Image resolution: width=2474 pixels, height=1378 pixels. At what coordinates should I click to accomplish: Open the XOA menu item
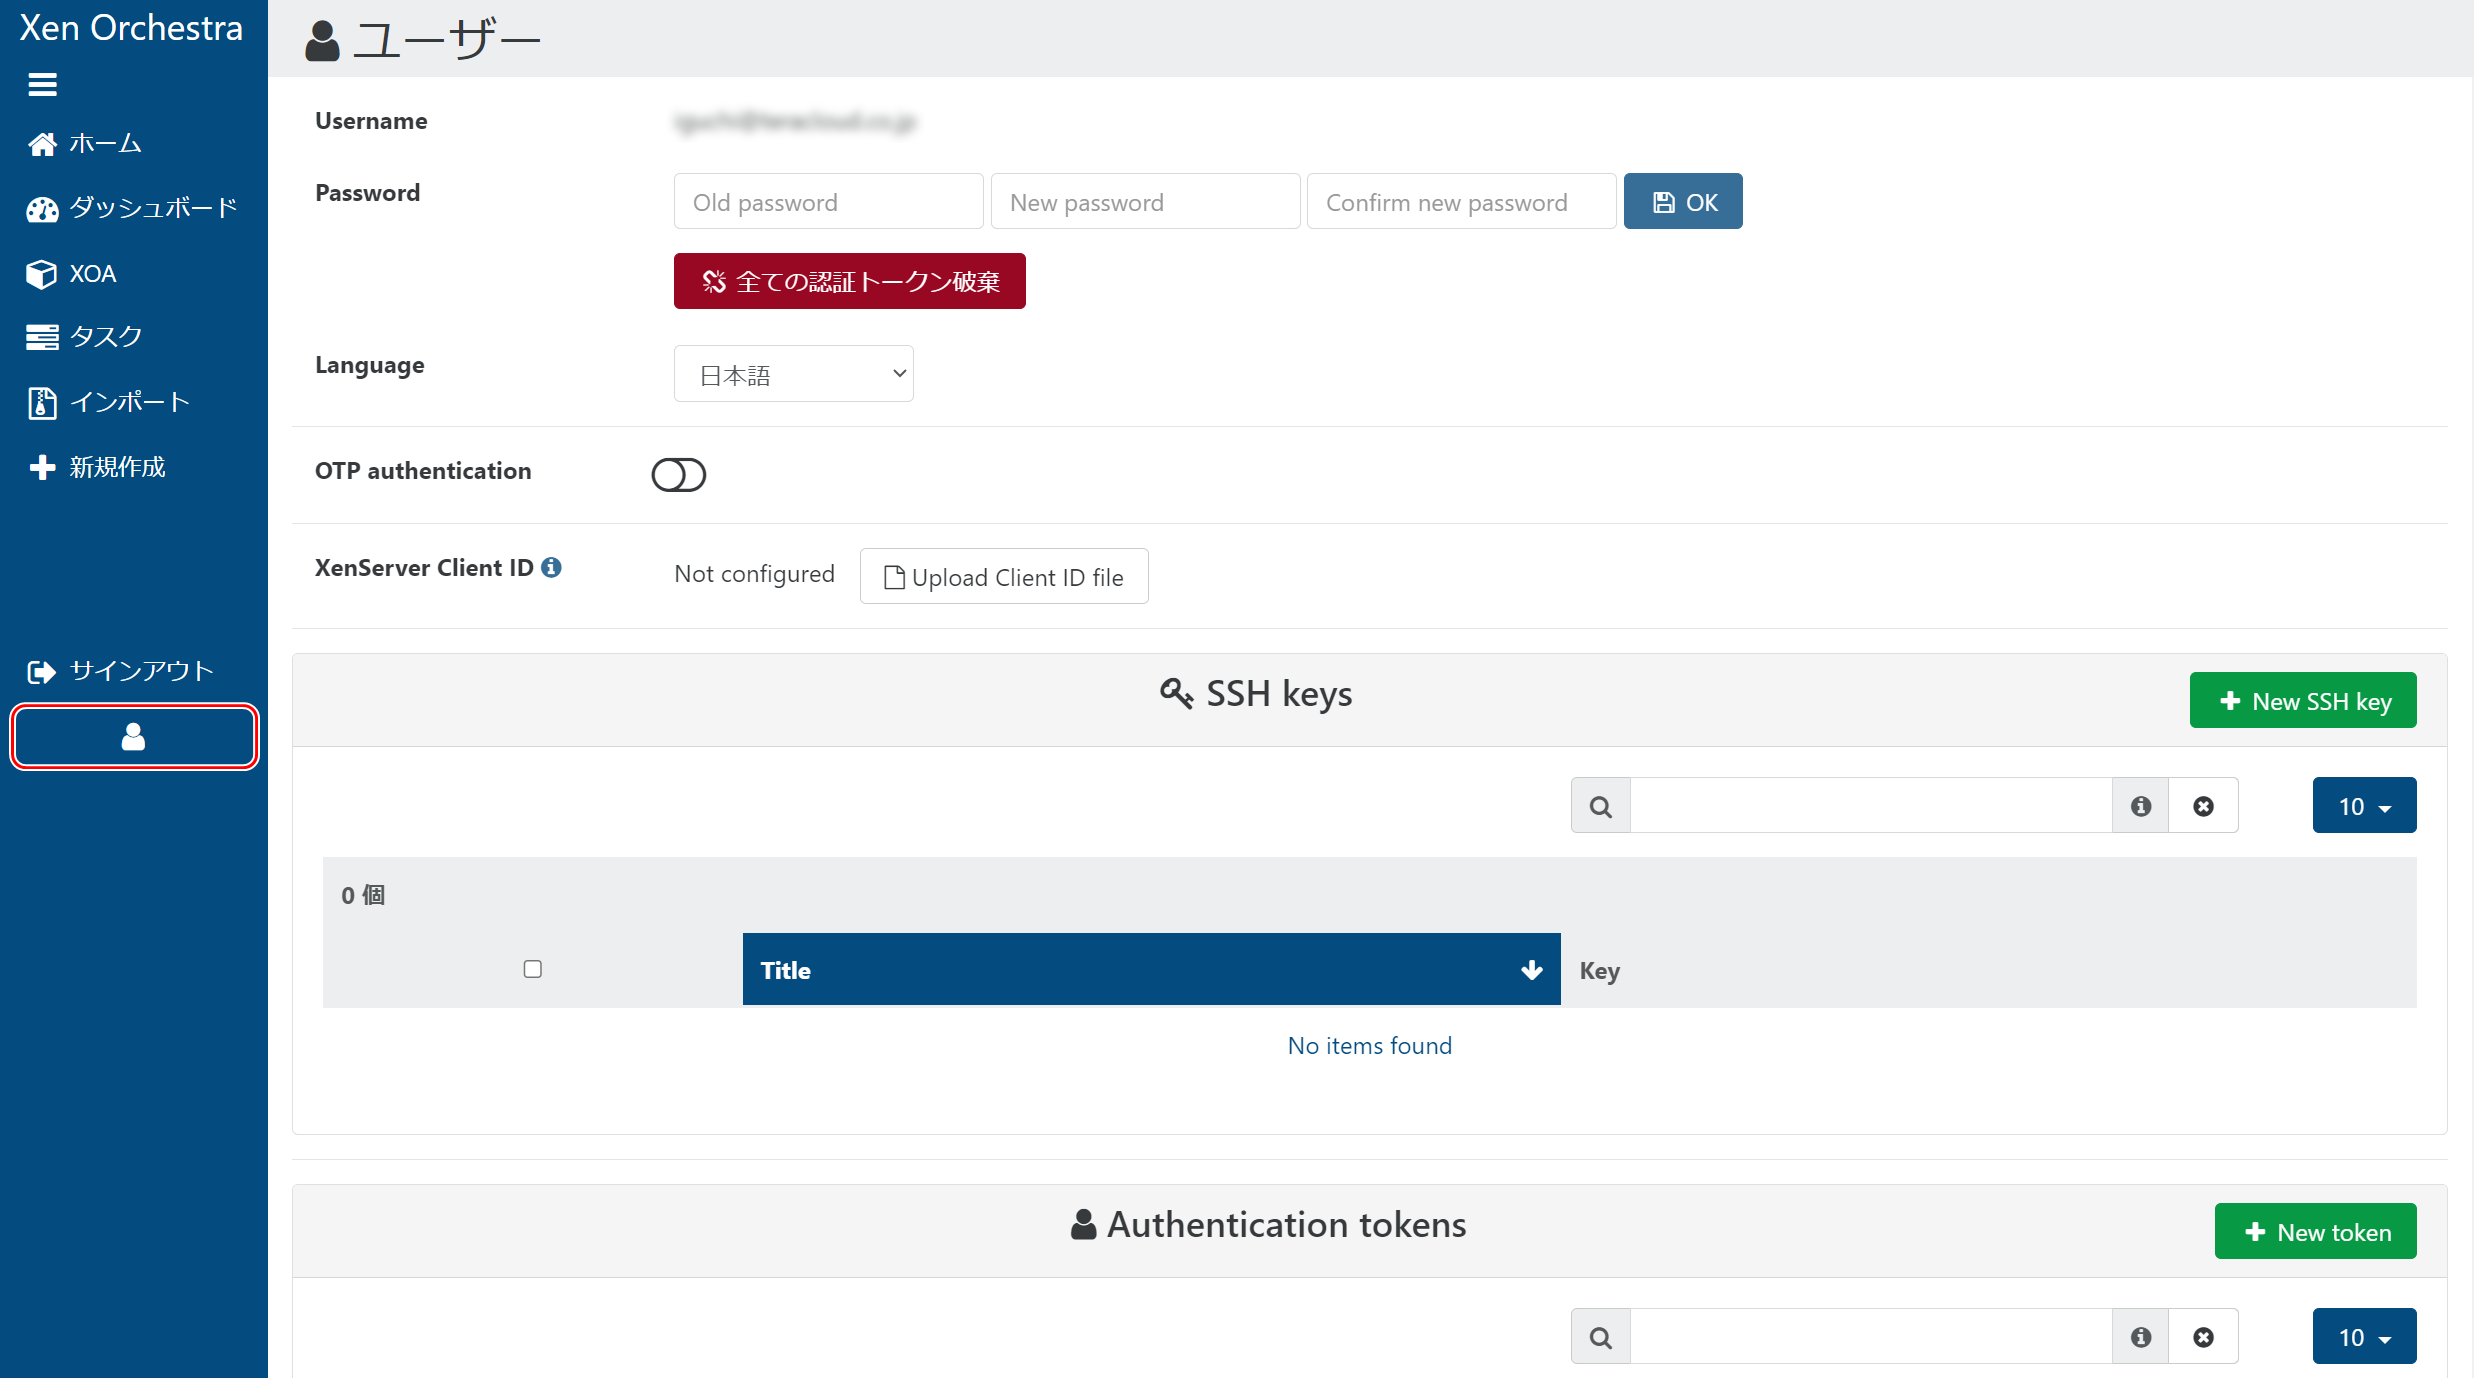(72, 273)
